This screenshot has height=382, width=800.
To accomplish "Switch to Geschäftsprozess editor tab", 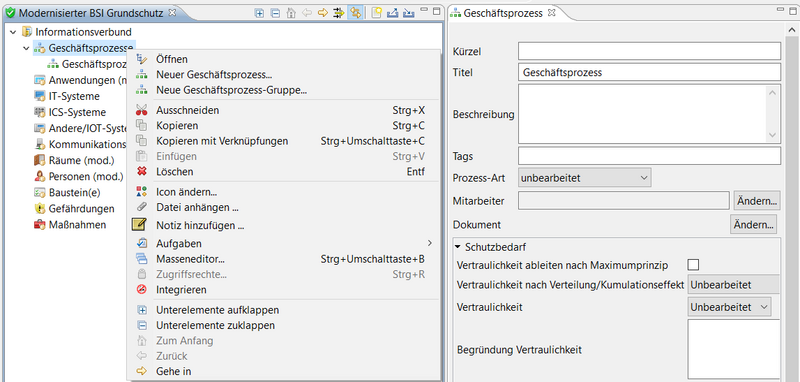I will (x=503, y=14).
